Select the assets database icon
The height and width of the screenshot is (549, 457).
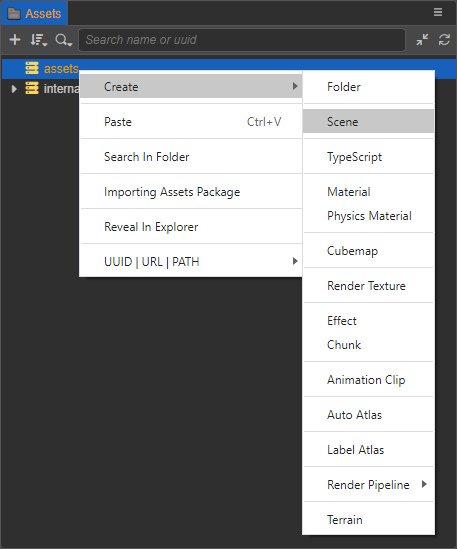[x=32, y=68]
